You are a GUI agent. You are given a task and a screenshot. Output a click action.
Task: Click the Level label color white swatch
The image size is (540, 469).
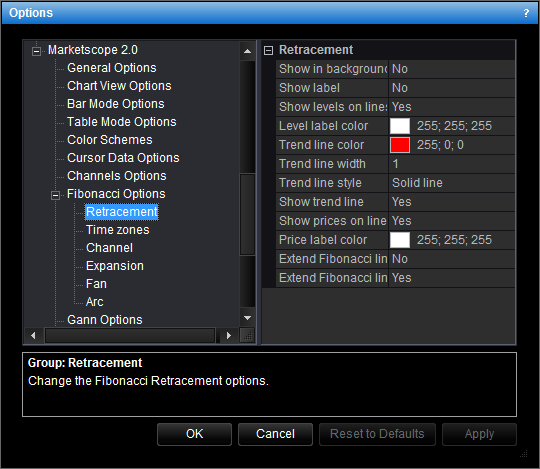[400, 126]
